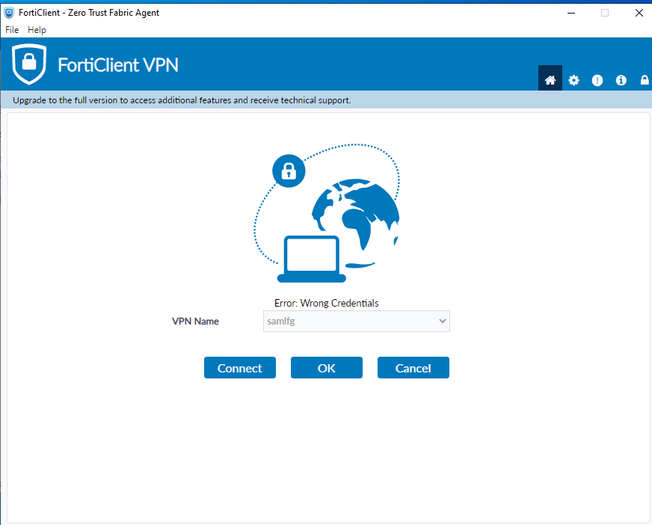Click the FortiClient shield logo
The width and height of the screenshot is (652, 525).
coord(29,64)
